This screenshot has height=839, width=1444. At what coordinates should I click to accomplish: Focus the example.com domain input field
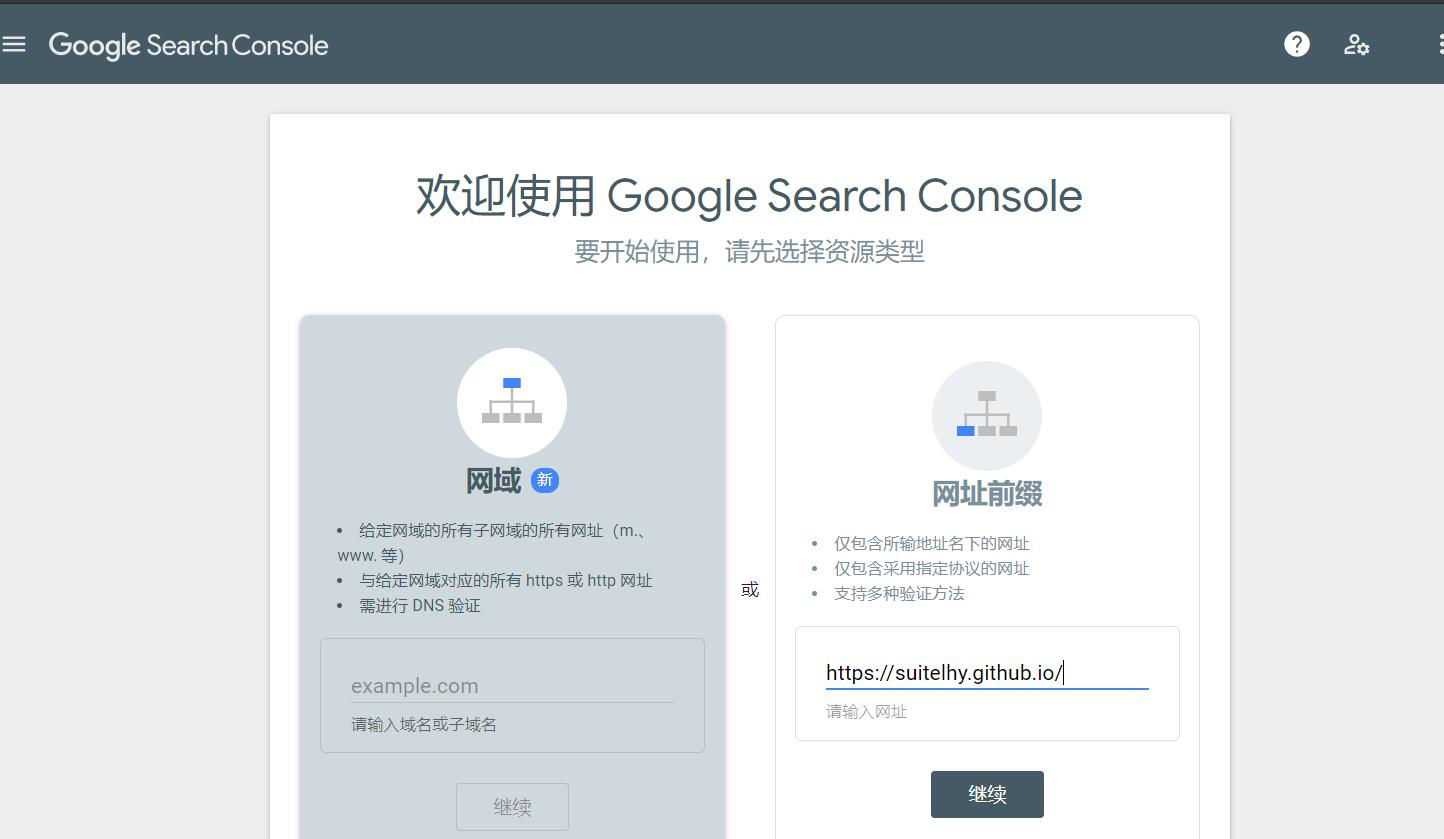[x=512, y=686]
